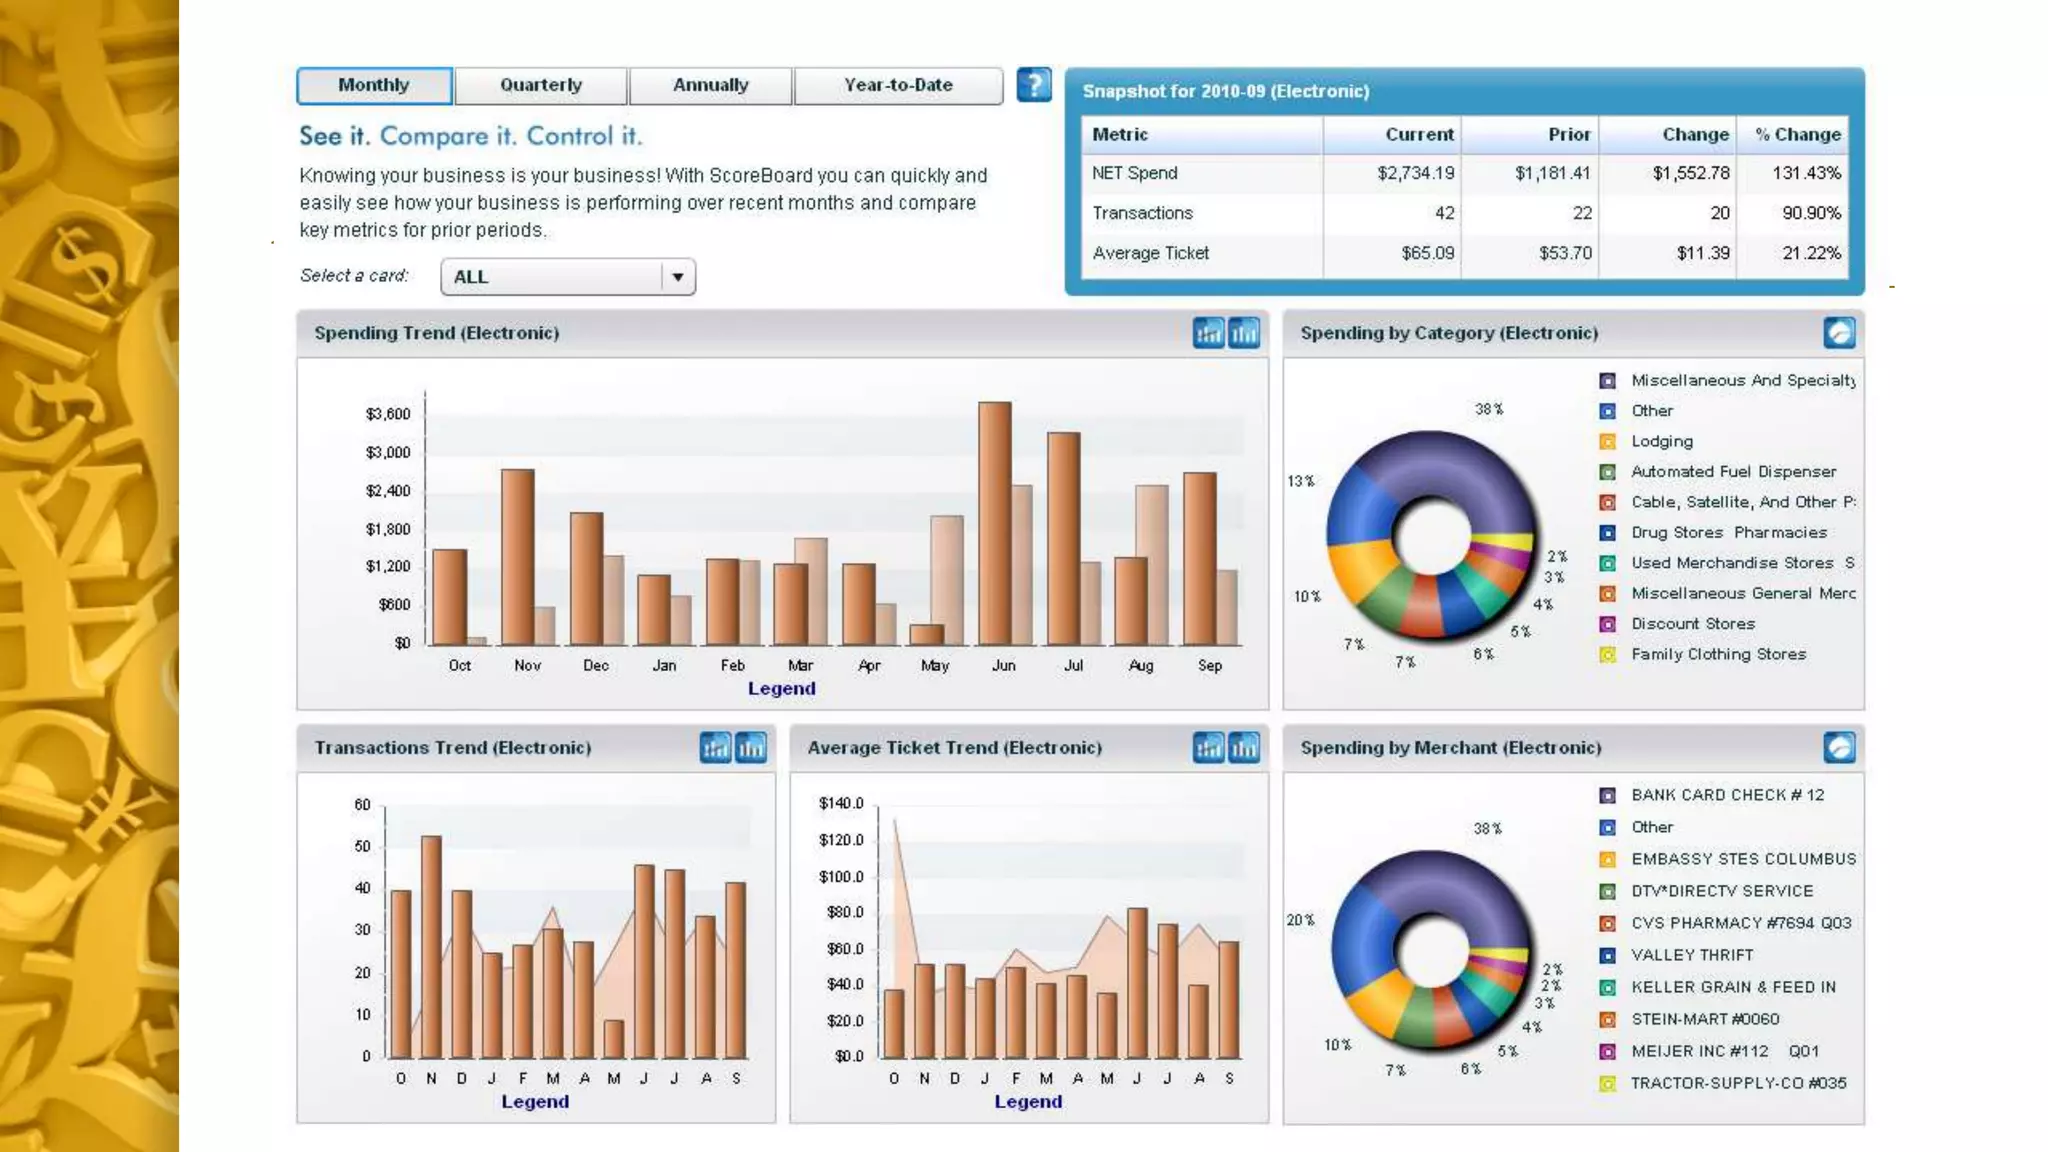Show Legend under Transactions Trend chart
The width and height of the screenshot is (2048, 1152).
(535, 1101)
